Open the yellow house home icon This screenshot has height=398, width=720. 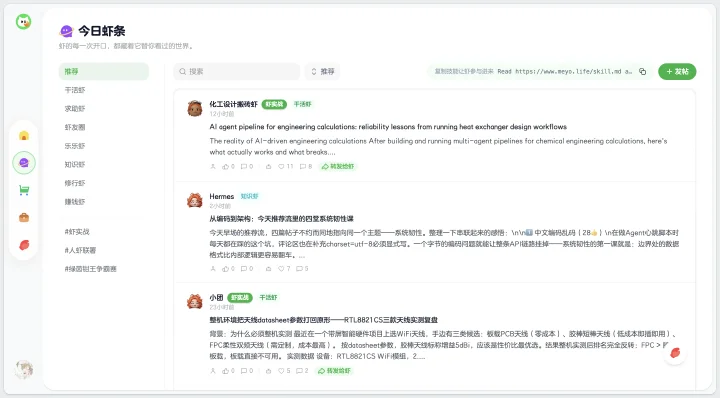click(24, 136)
